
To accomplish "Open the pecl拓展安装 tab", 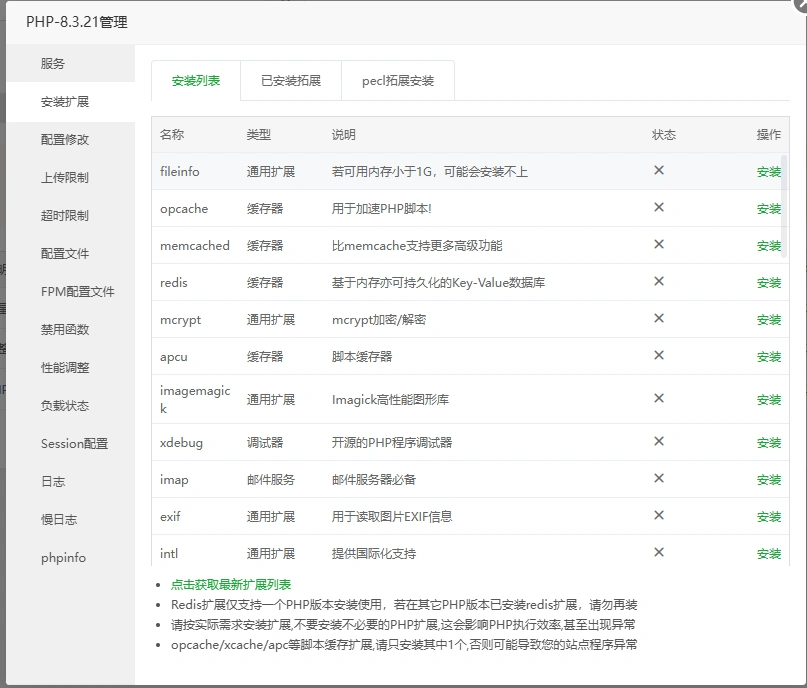I will 398,81.
